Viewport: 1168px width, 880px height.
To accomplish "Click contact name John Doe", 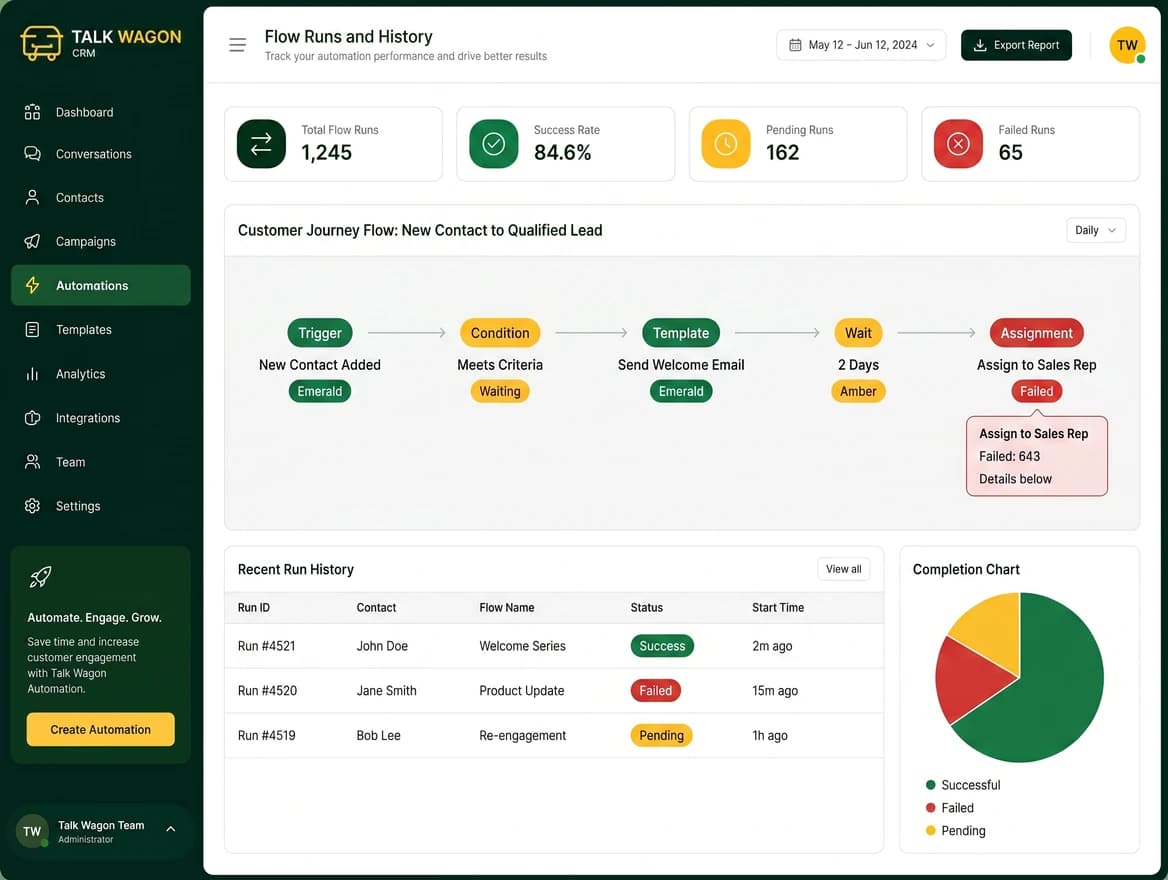I will click(x=382, y=646).
